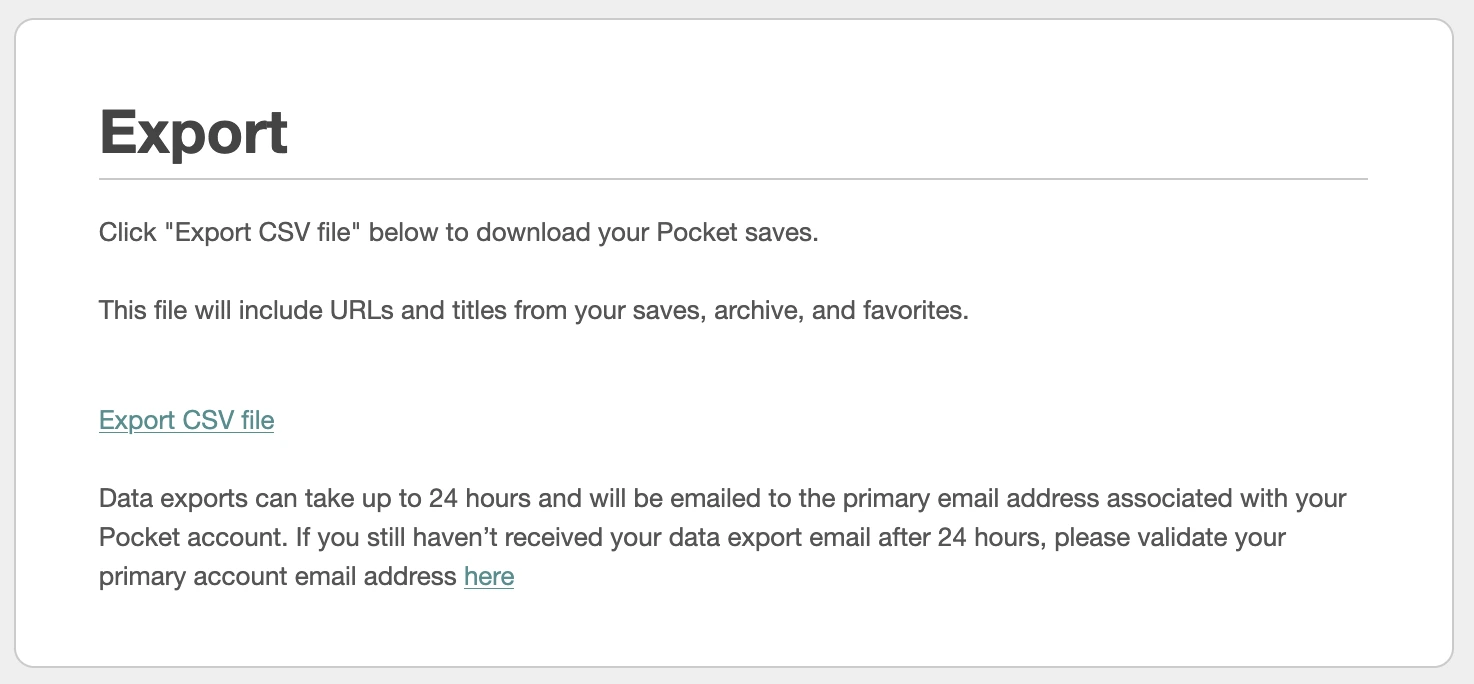Click the sentence about clicking Export CSV
The width and height of the screenshot is (1474, 684).
point(457,231)
